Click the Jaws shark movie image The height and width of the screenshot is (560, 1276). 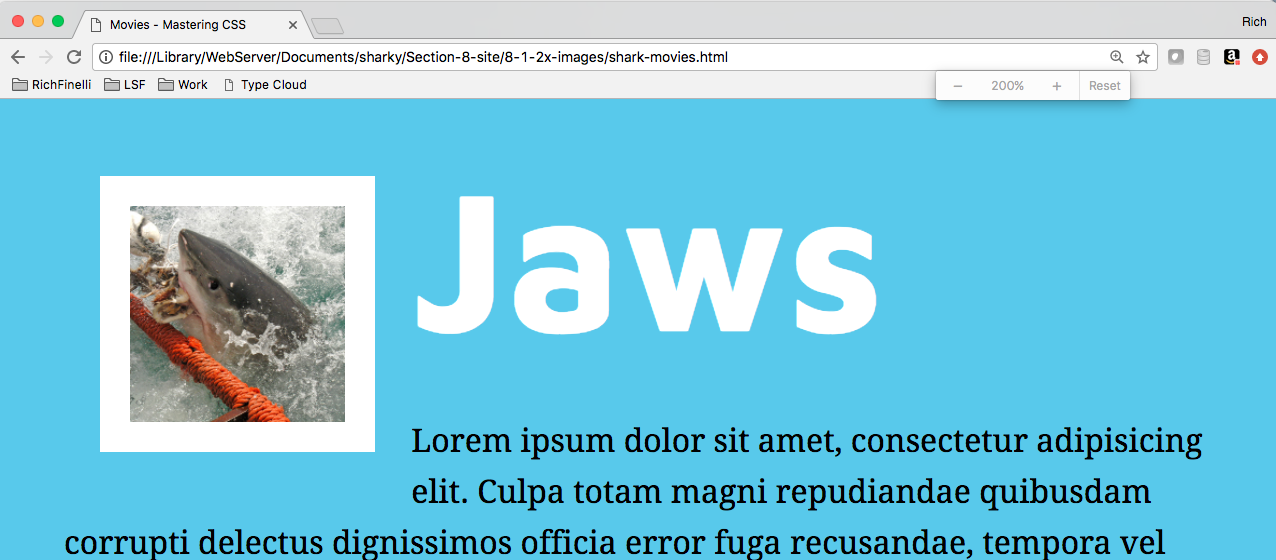click(237, 314)
